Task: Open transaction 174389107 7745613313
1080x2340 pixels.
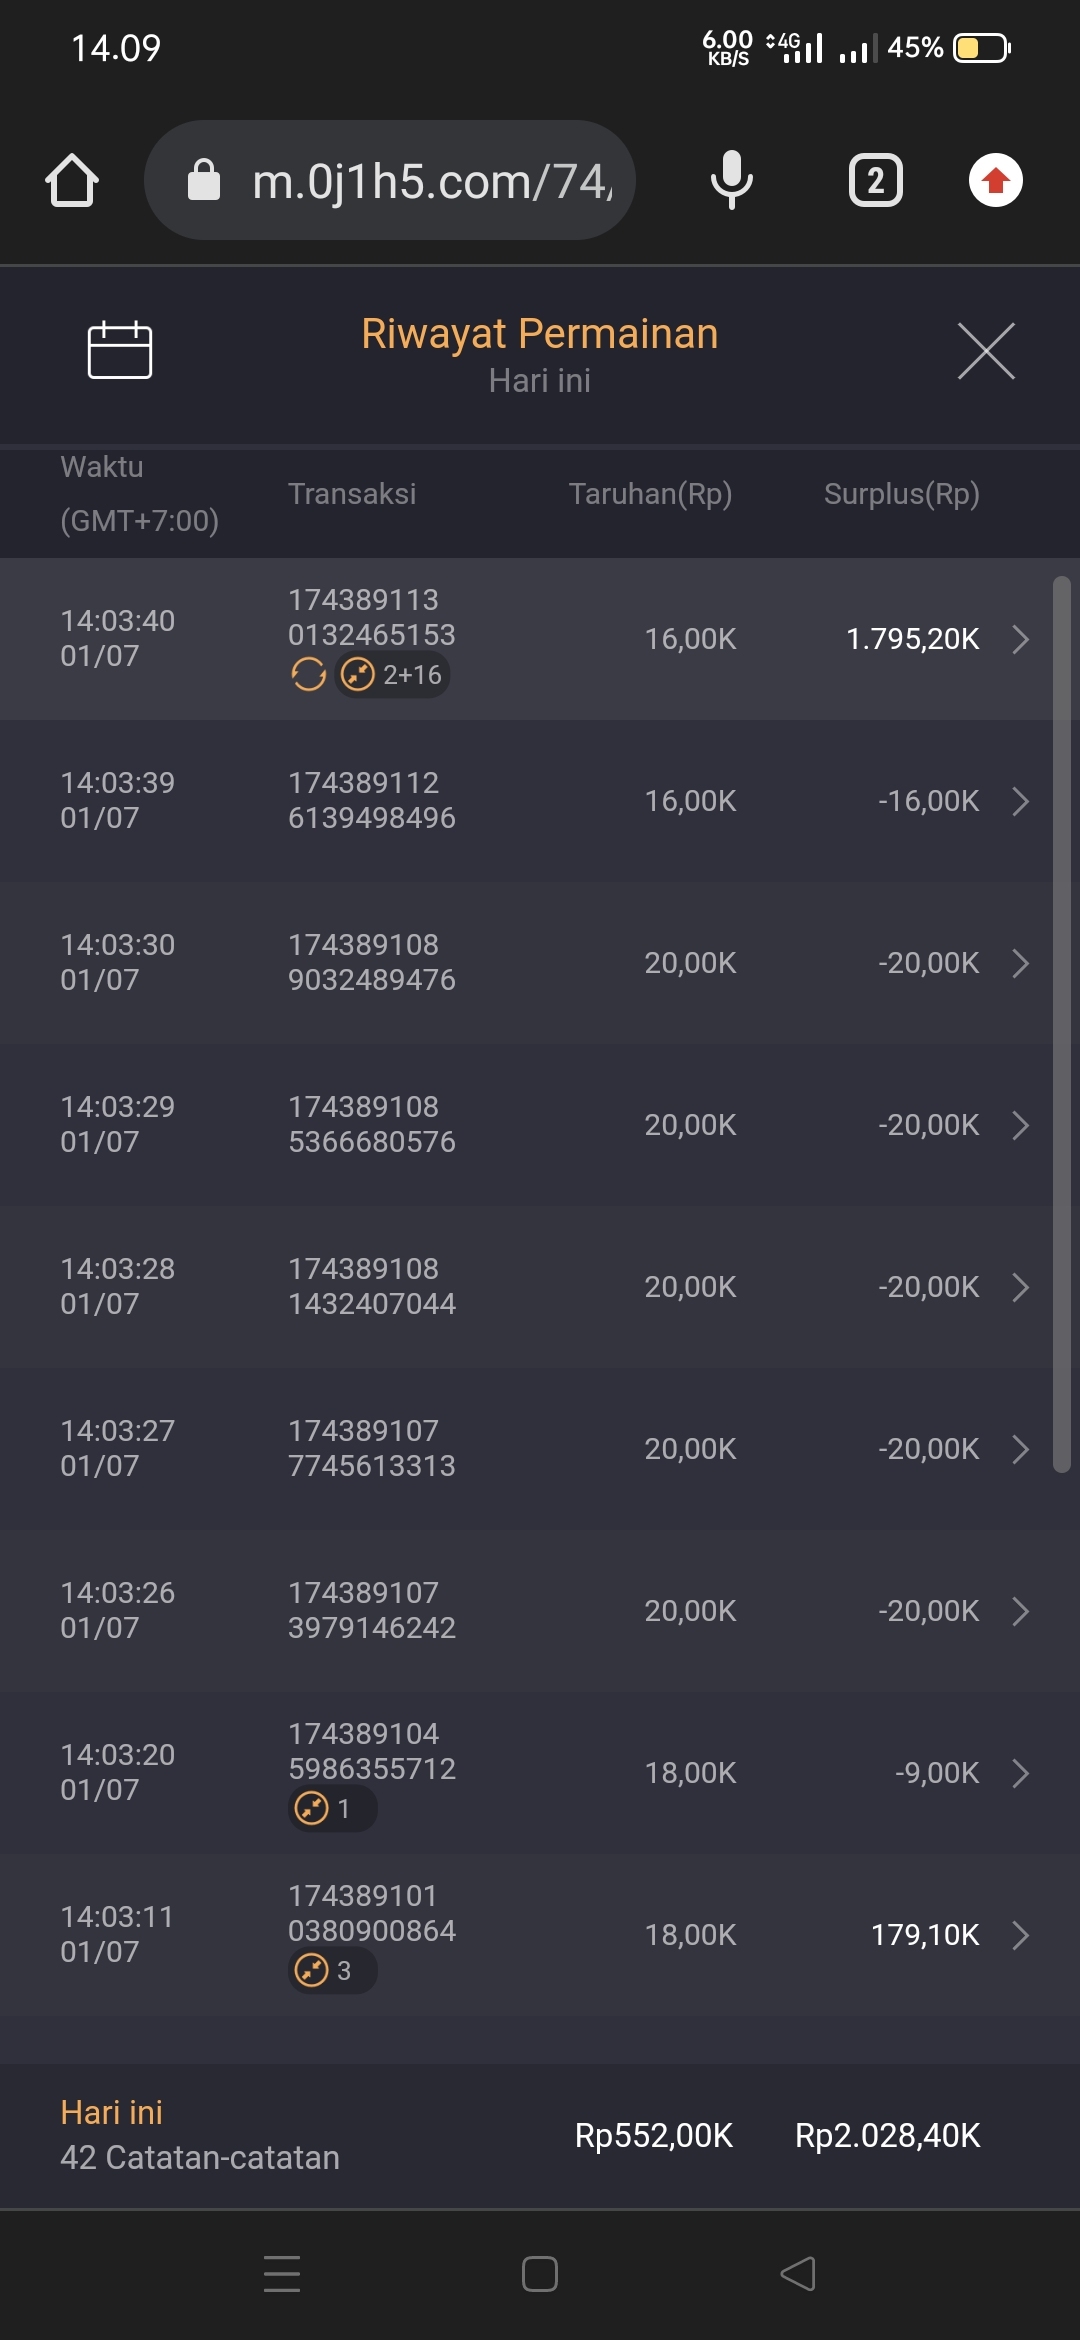Action: [x=371, y=1449]
